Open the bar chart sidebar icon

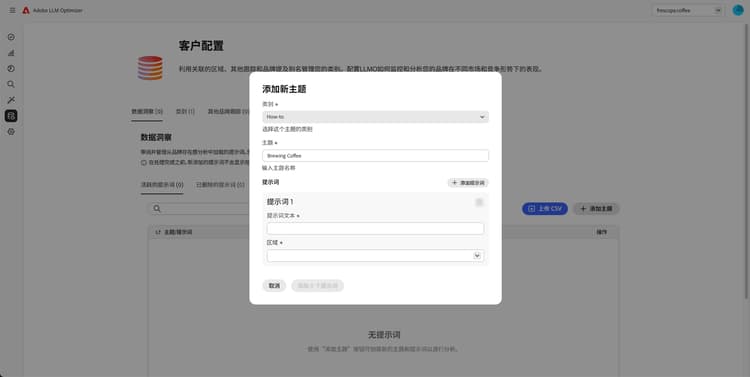11,53
